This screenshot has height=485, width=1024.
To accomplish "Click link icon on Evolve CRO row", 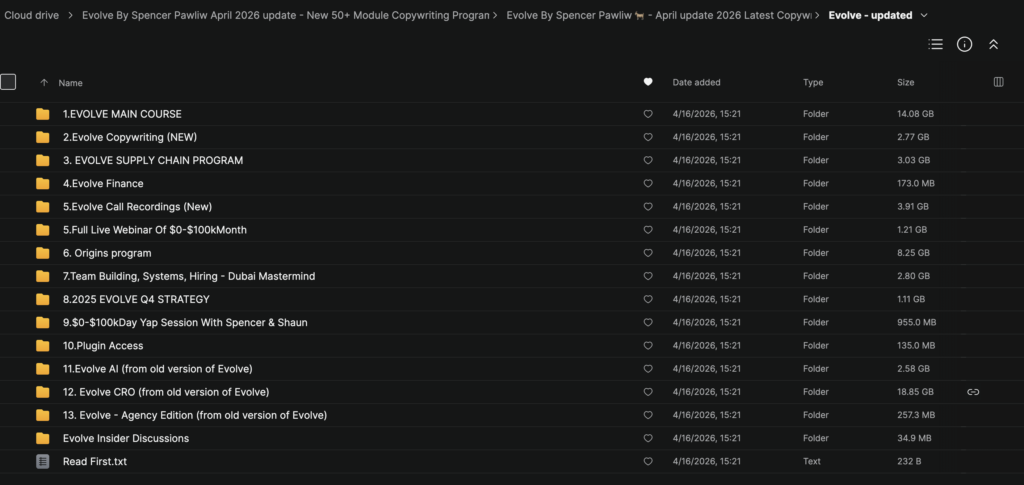I will 973,392.
